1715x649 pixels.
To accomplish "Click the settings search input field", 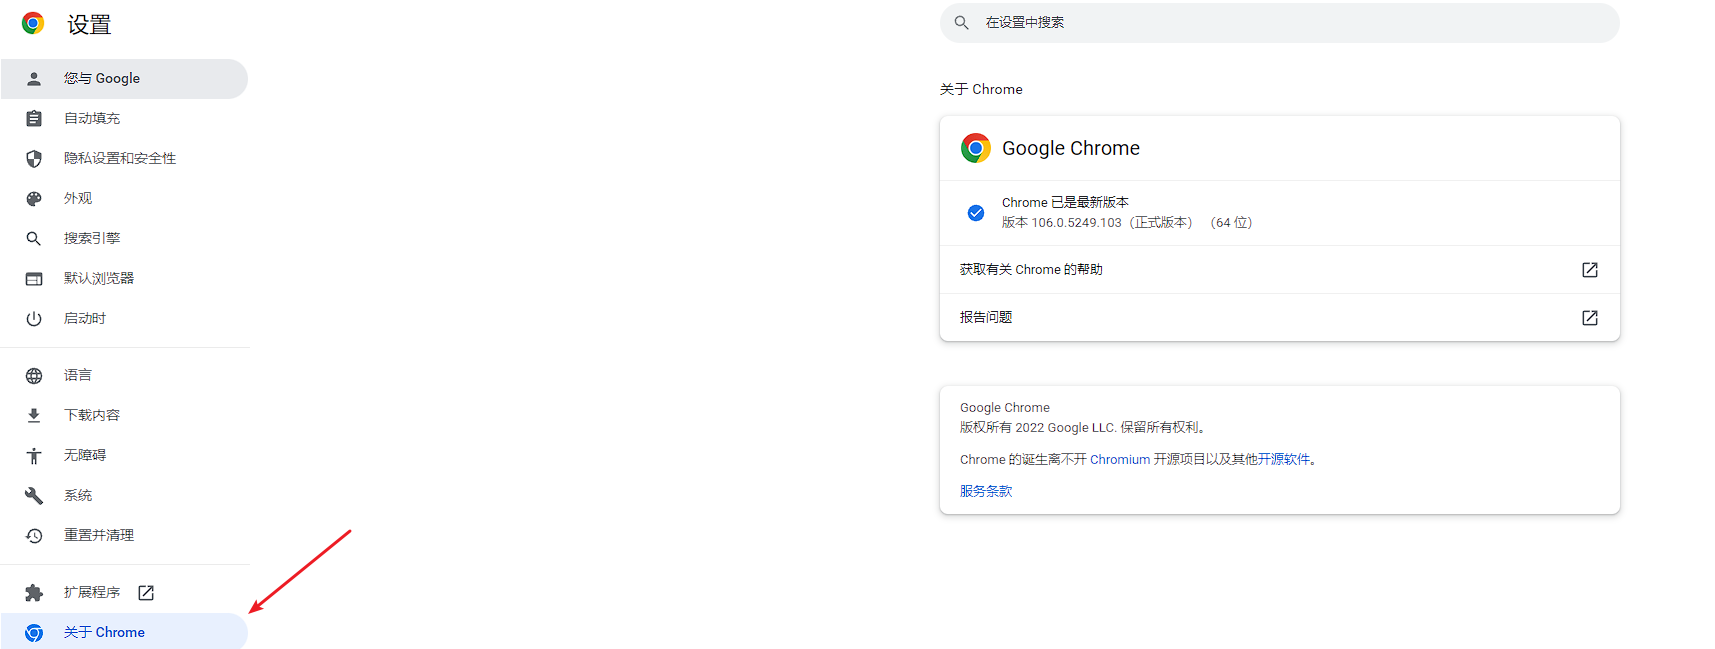I will pyautogui.click(x=1278, y=22).
